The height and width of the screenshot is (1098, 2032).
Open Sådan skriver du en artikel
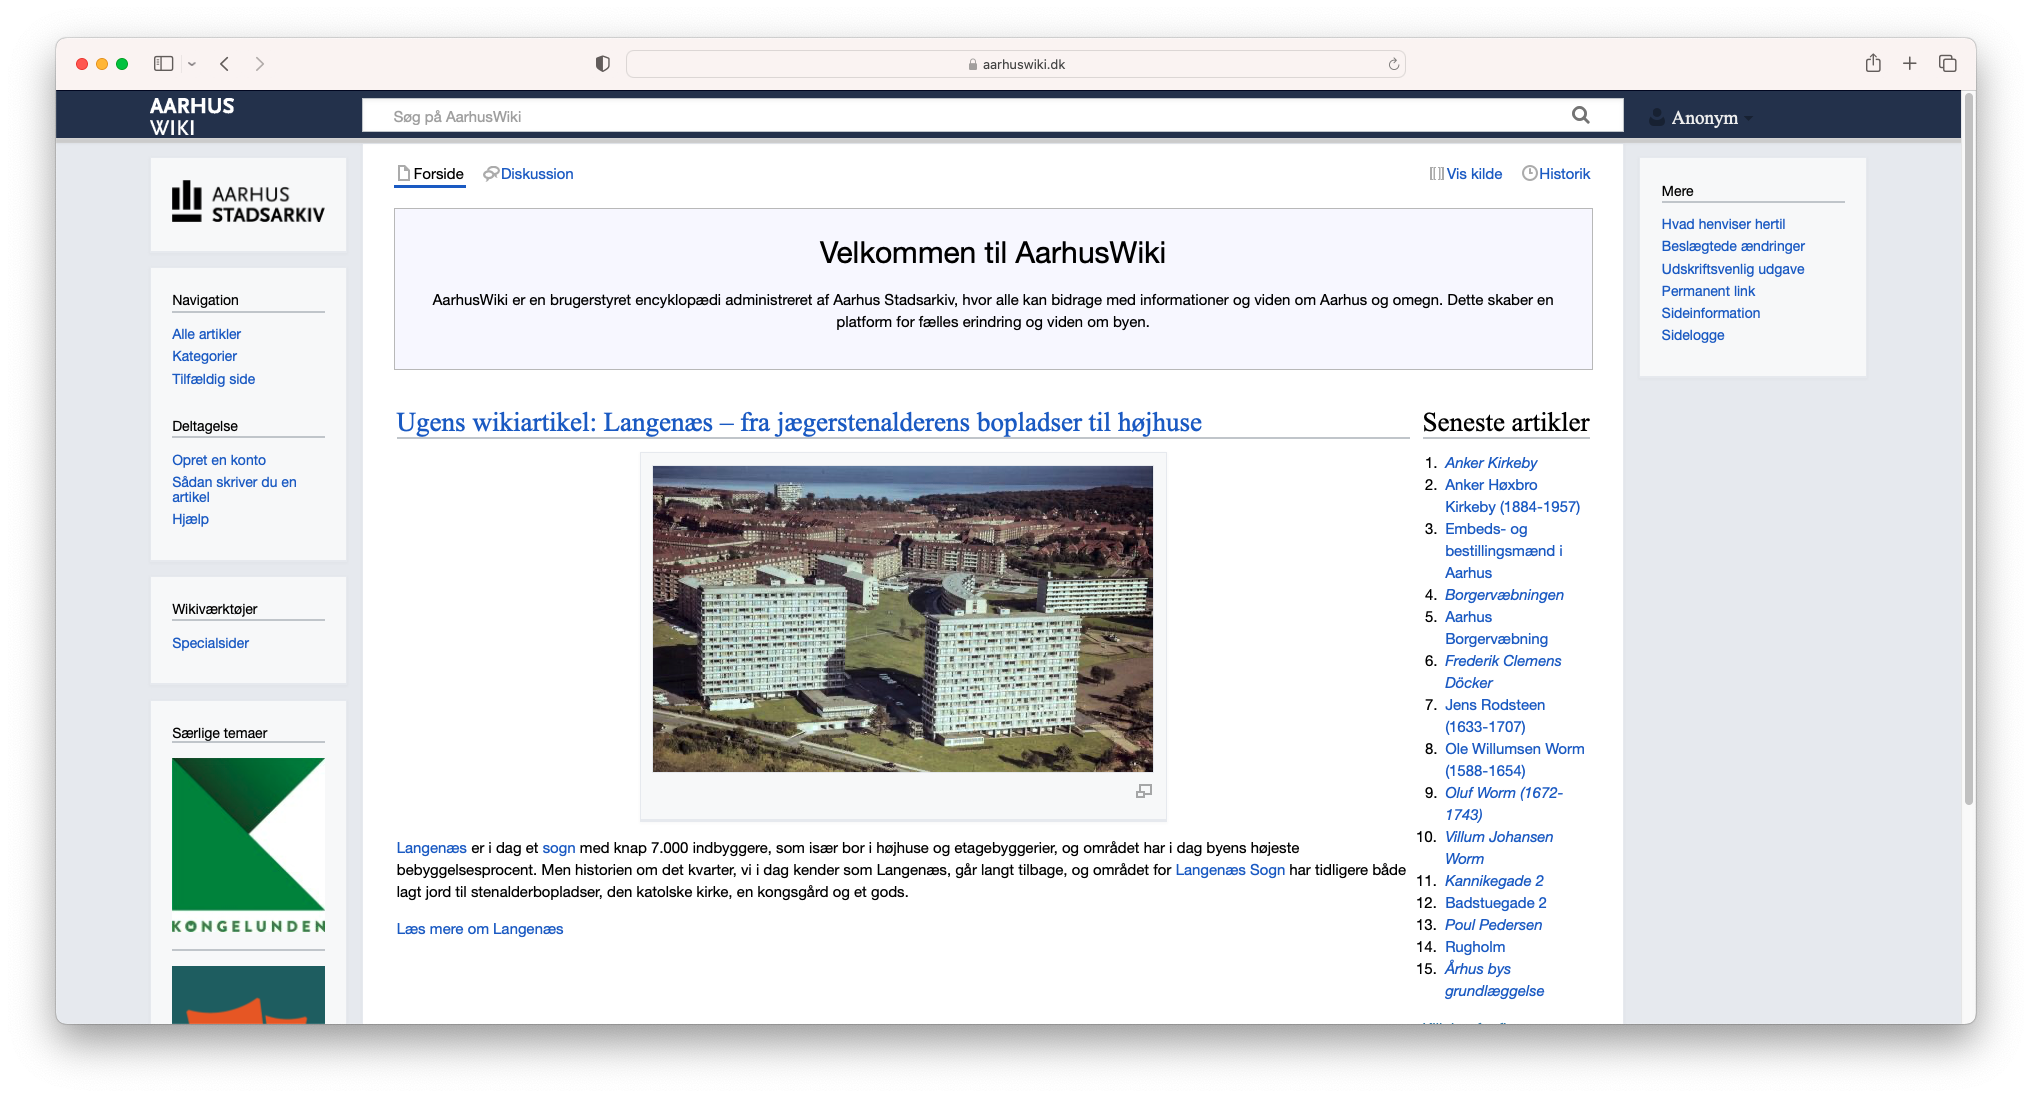coord(234,489)
